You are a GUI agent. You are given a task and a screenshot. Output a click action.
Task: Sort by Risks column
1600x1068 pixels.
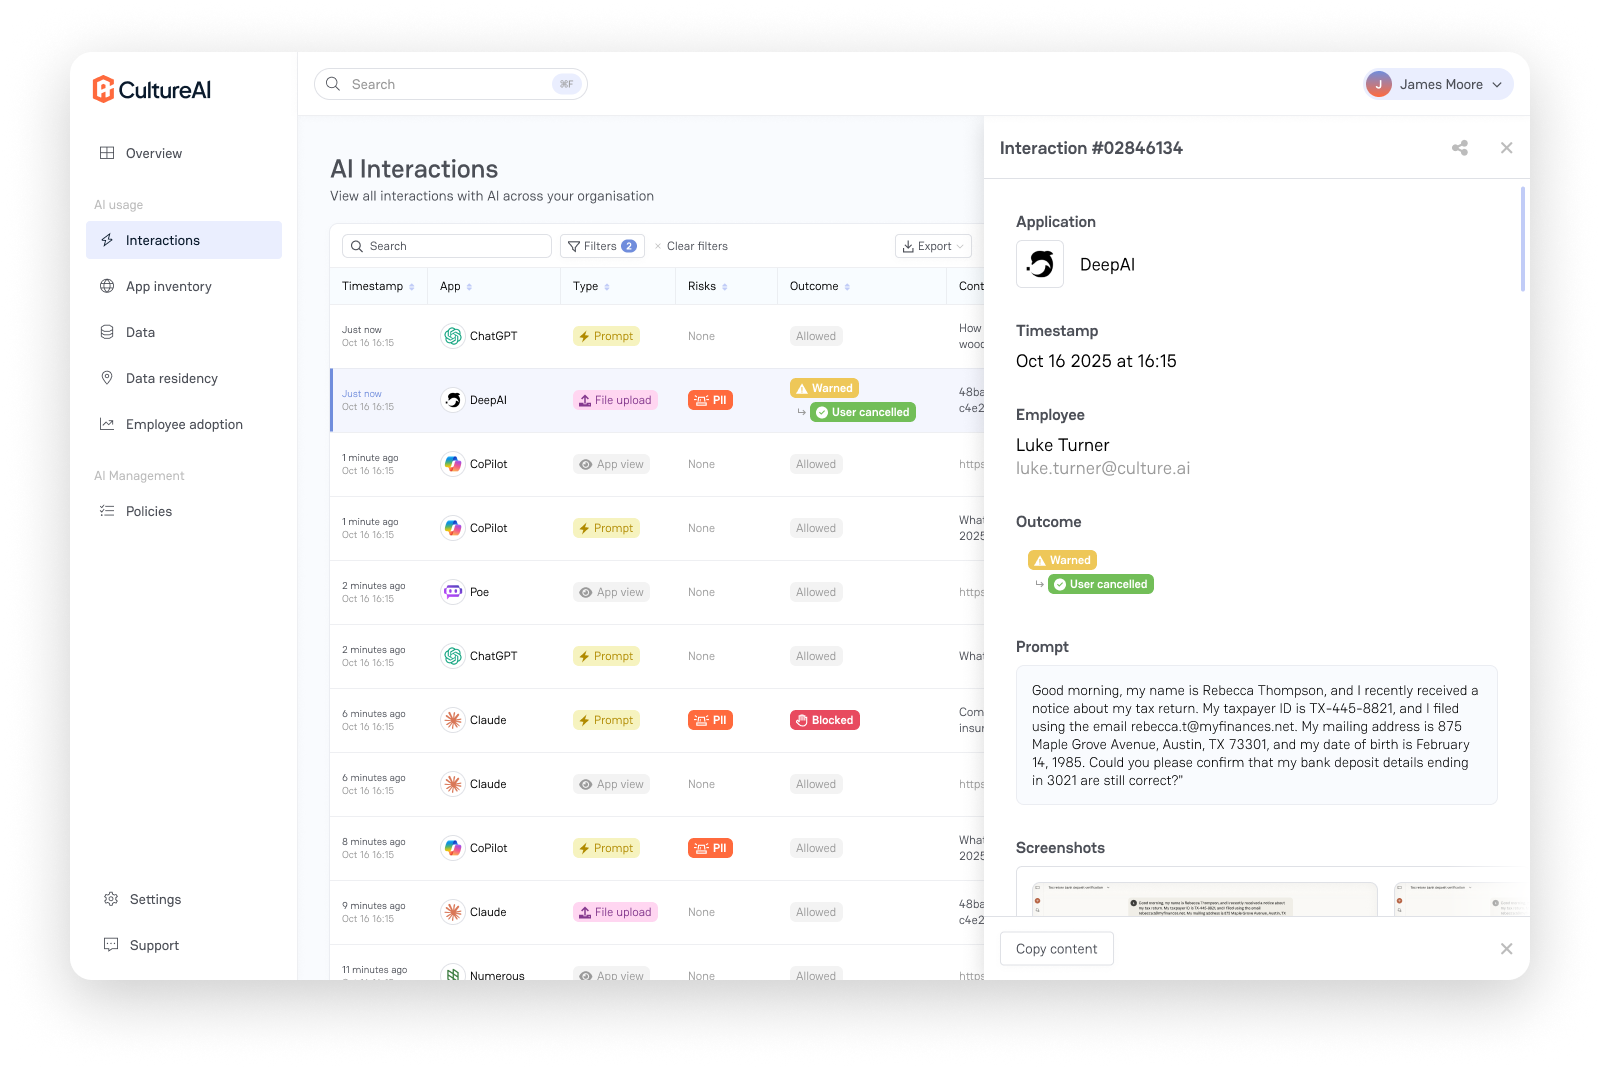pos(708,286)
